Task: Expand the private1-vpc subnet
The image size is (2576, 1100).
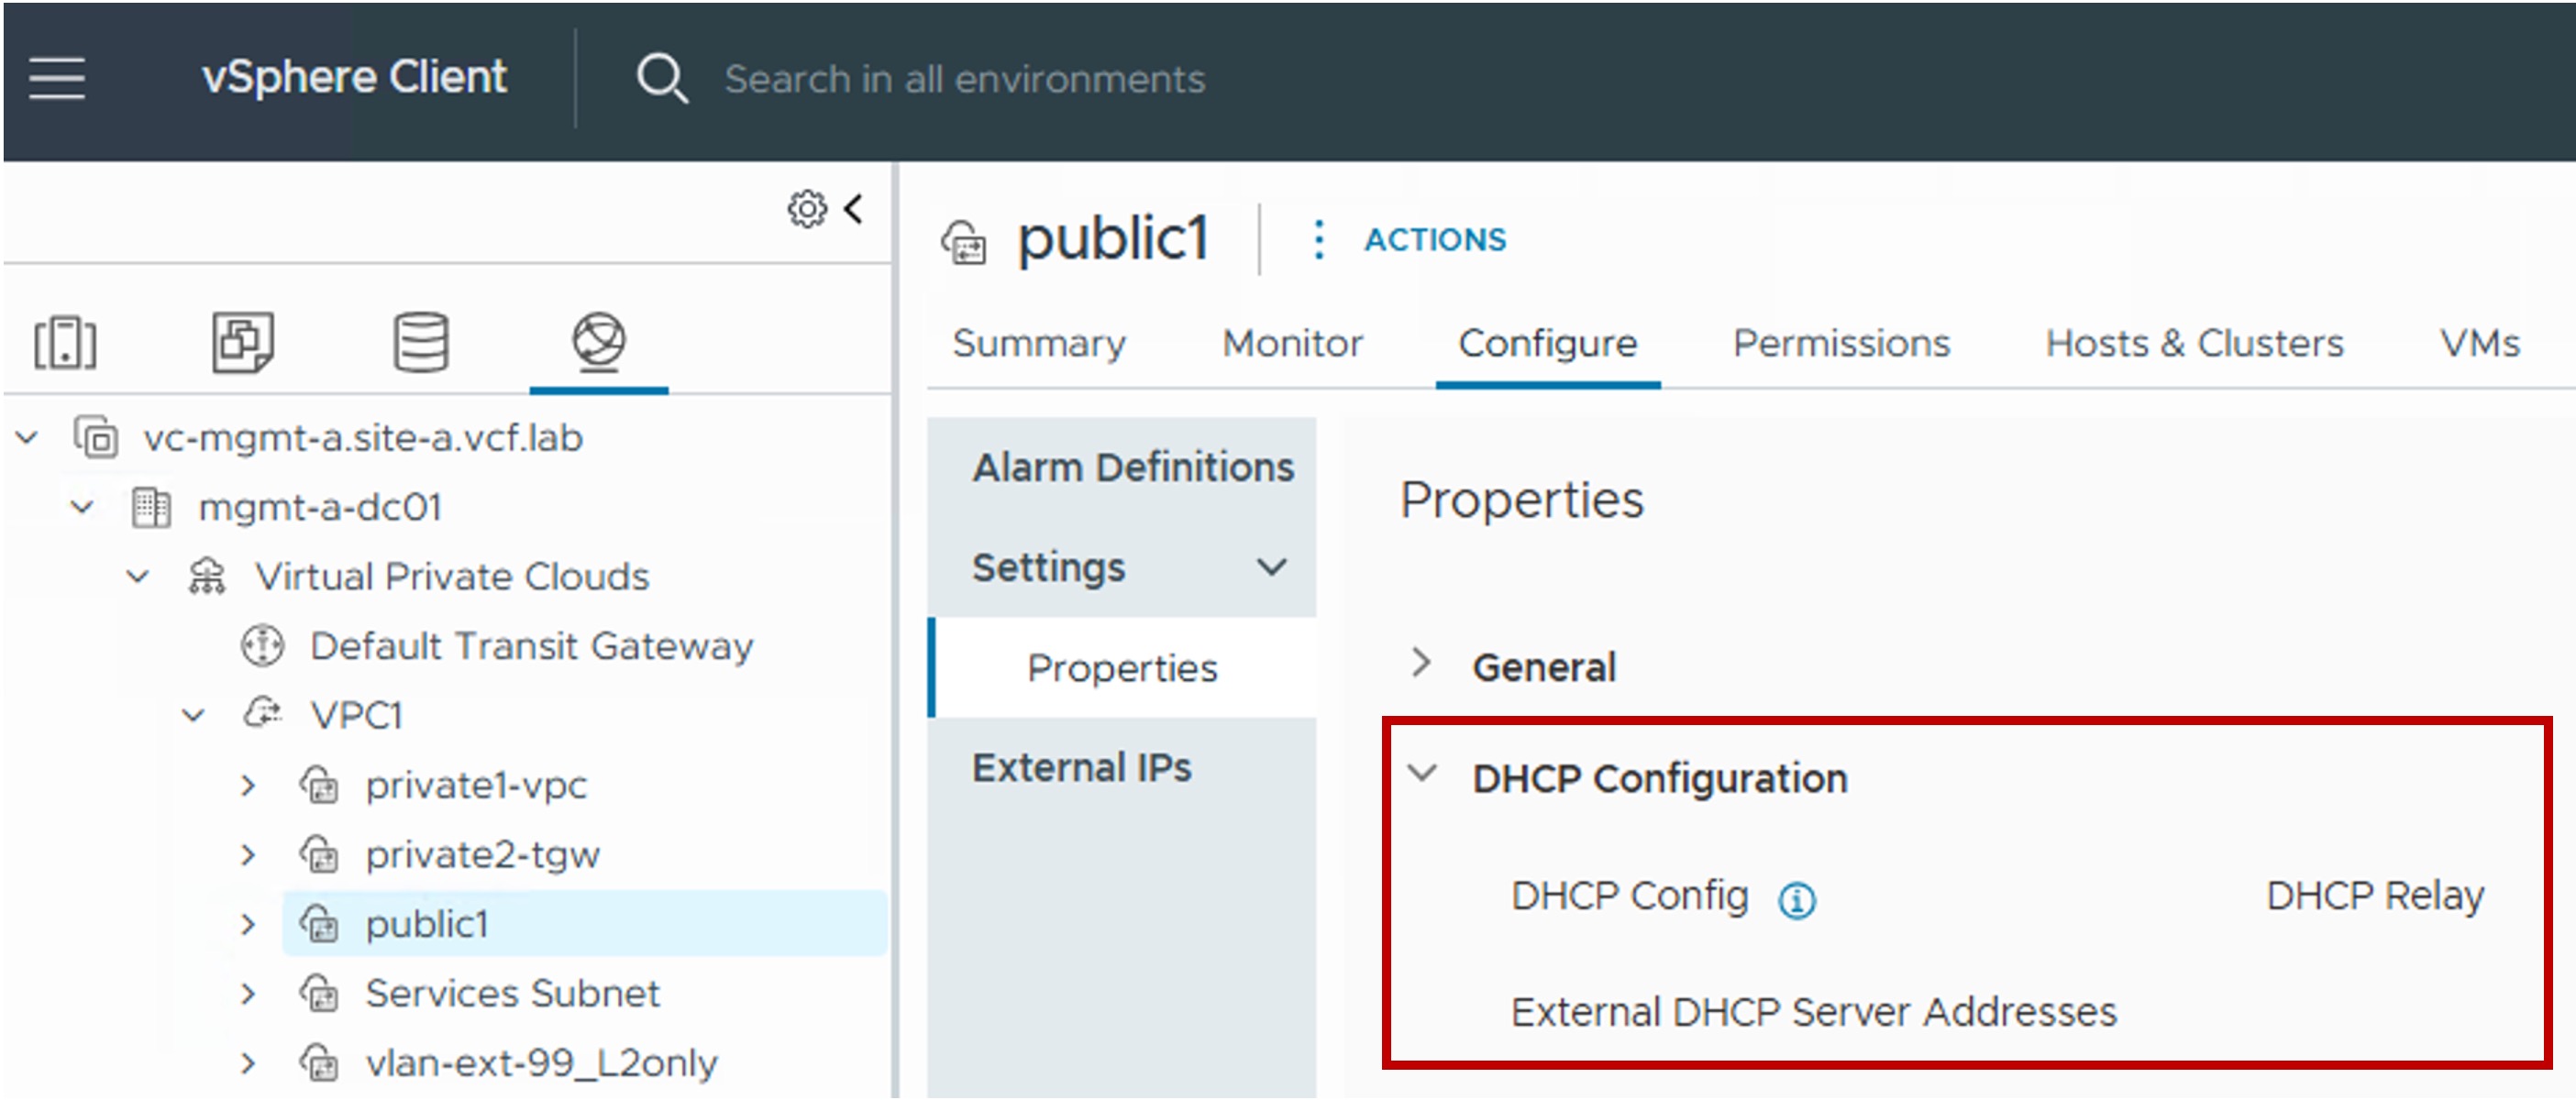Action: [248, 786]
